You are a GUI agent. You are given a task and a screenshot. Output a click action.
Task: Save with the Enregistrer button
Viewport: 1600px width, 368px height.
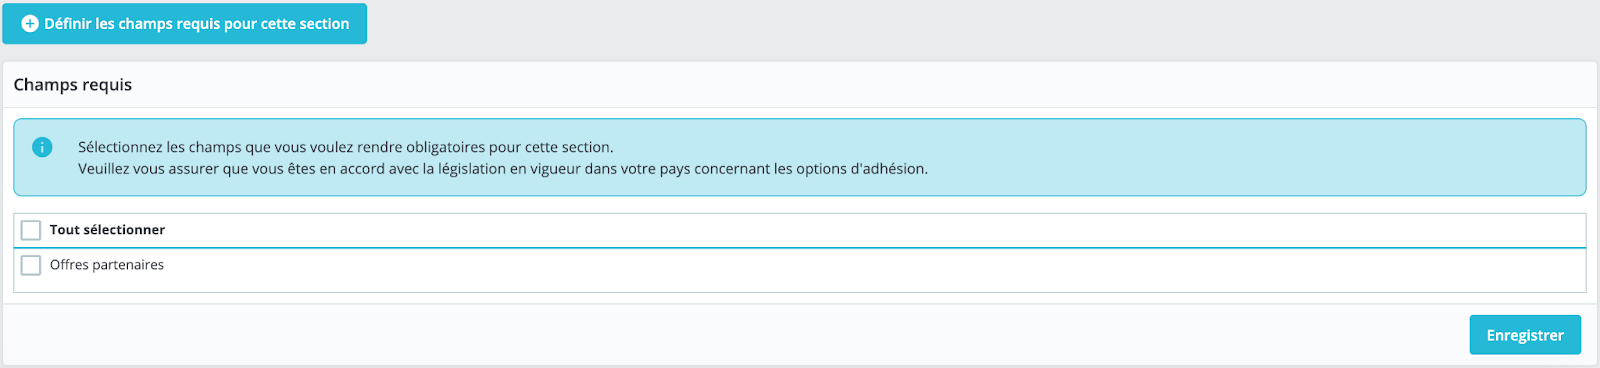tap(1525, 335)
